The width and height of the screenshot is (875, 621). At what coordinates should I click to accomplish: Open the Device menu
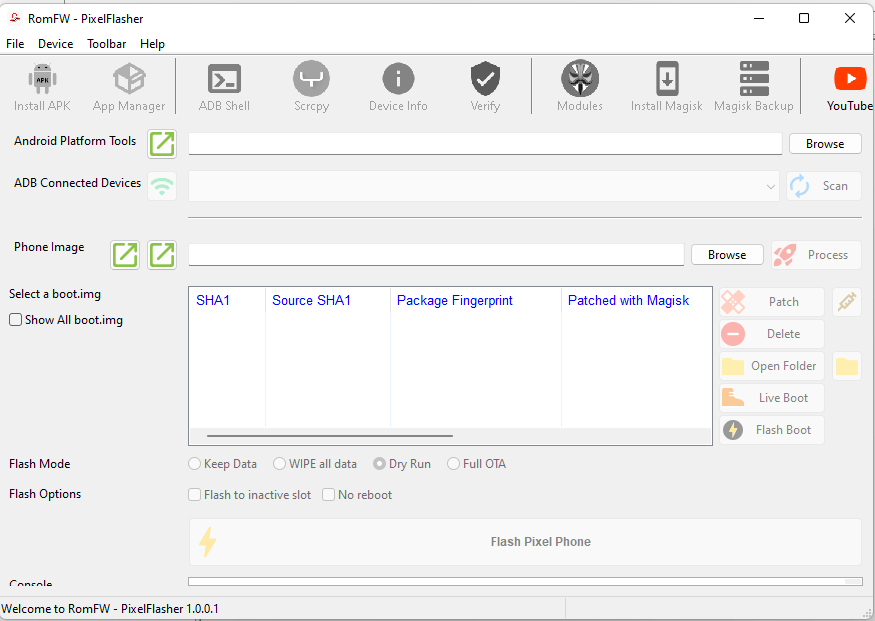pos(55,43)
